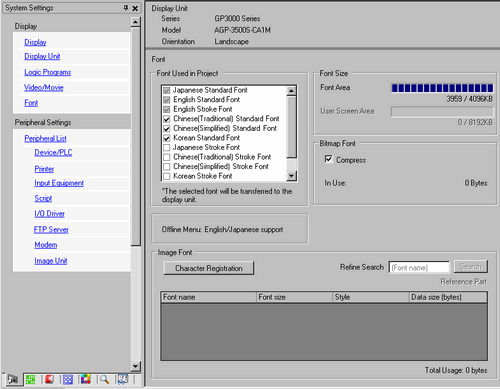The width and height of the screenshot is (500, 389).
Task: Open the question mark tab icon
Action: pyautogui.click(x=123, y=379)
